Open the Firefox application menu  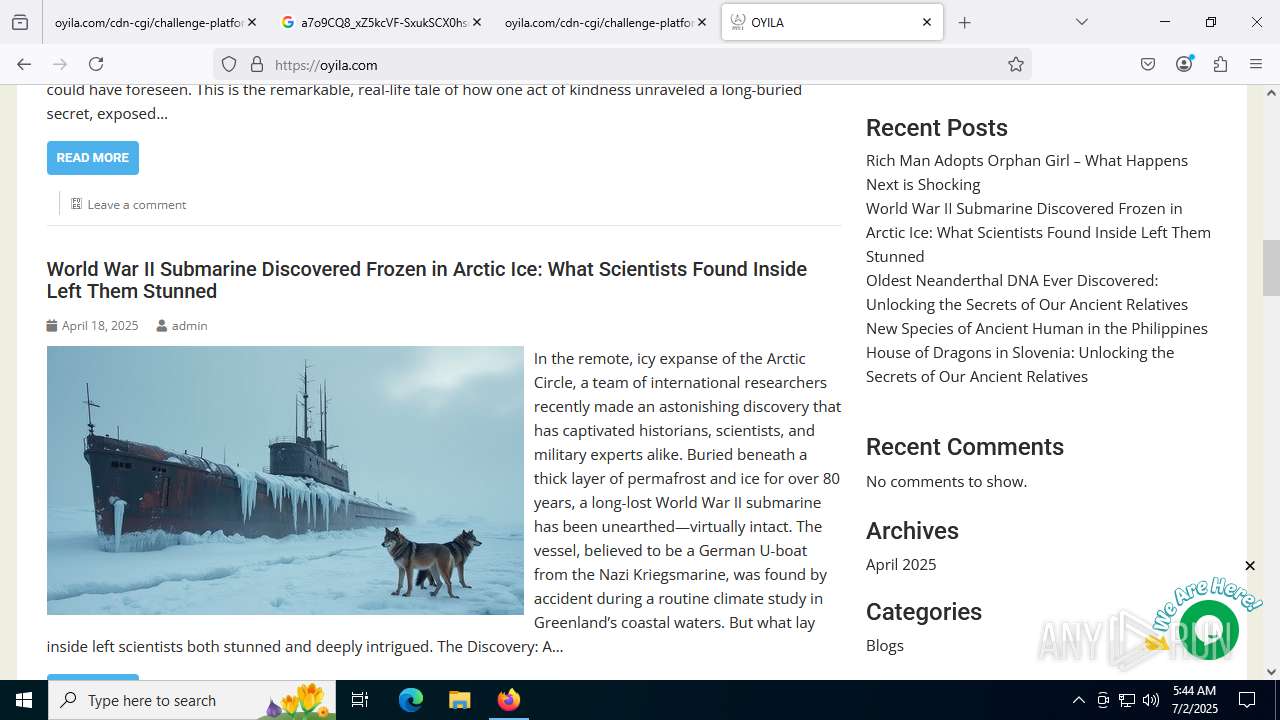pos(1256,64)
